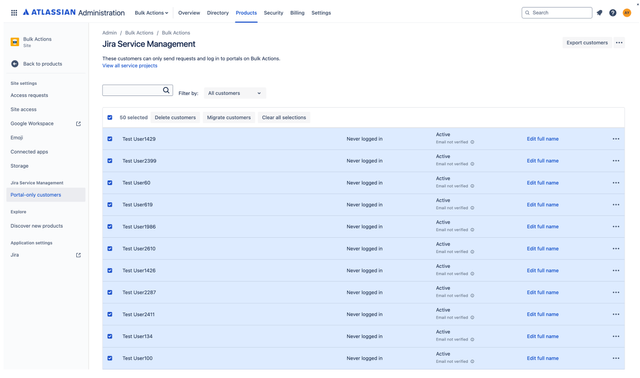Open more actions for Test User1986
Image resolution: width=640 pixels, height=378 pixels.
(616, 227)
